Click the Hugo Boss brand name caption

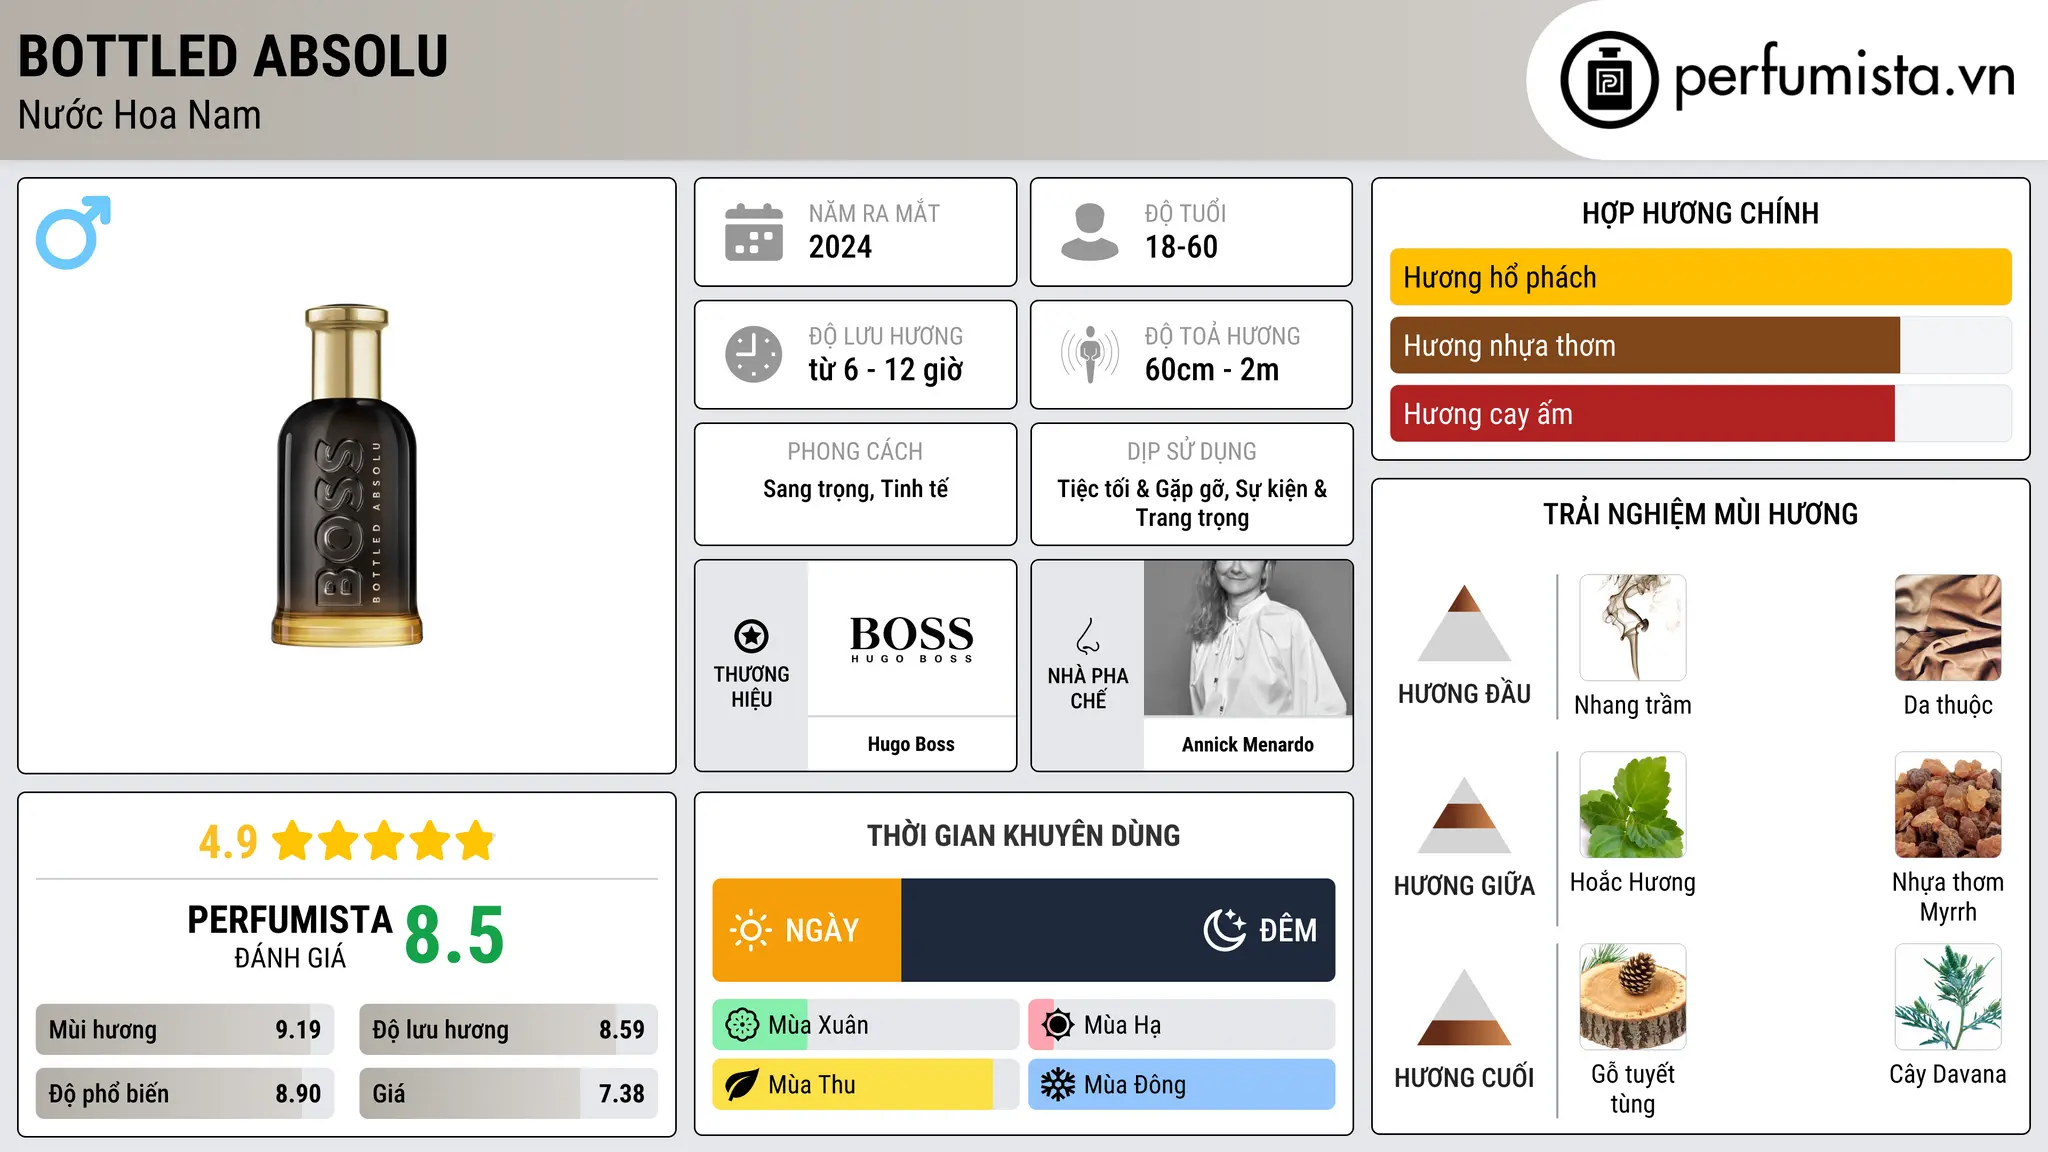(911, 744)
